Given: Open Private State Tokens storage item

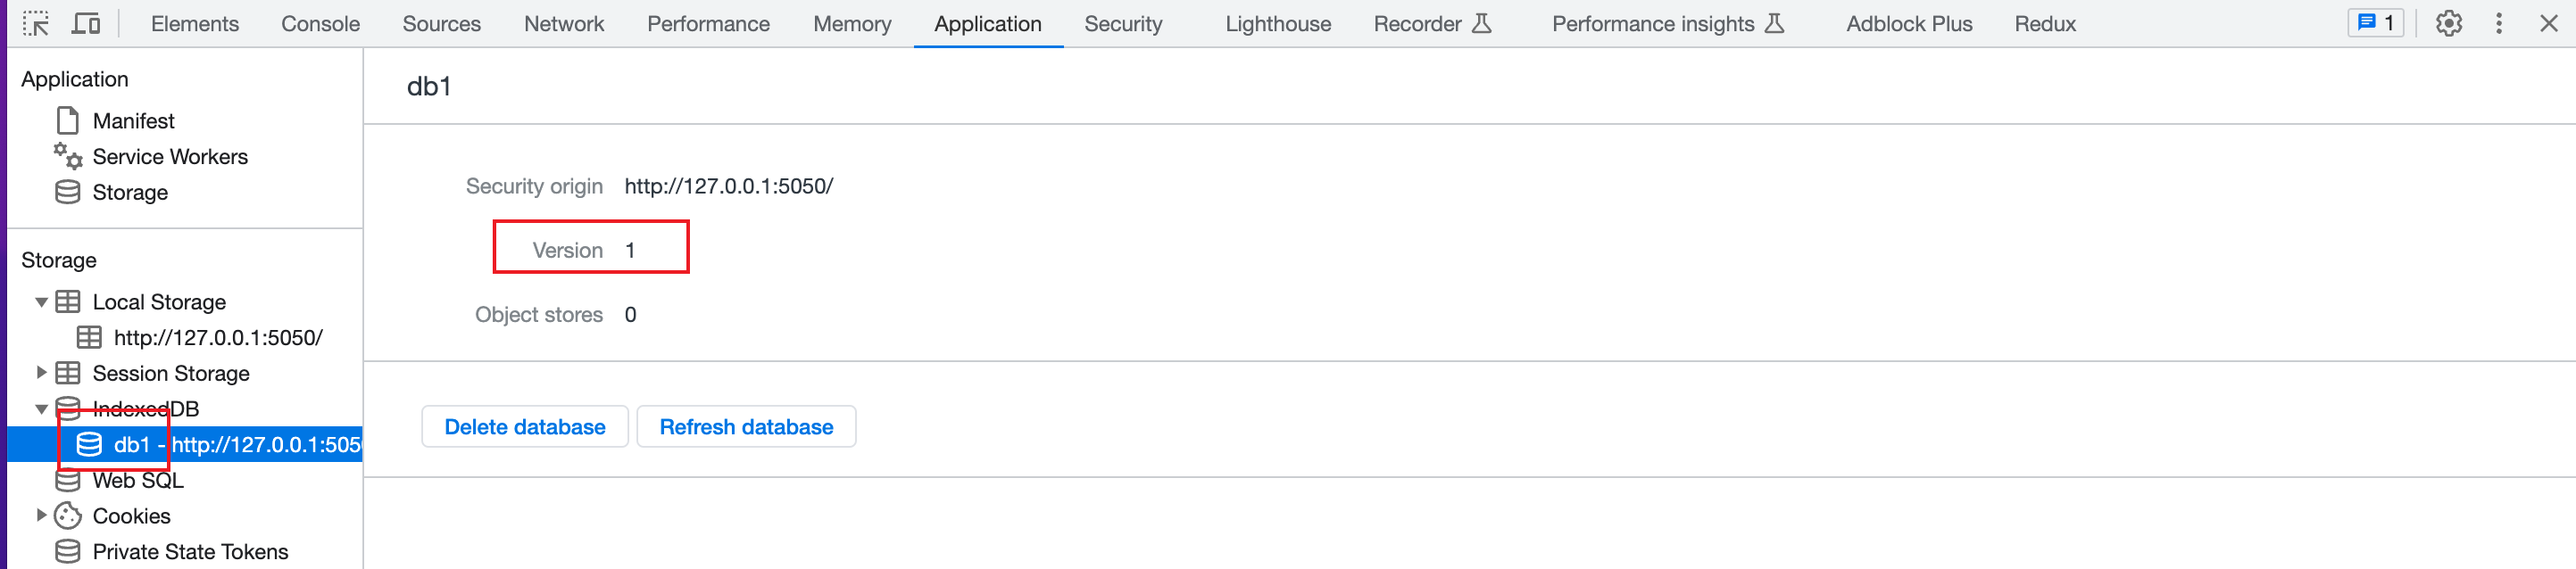Looking at the screenshot, I should 189,552.
